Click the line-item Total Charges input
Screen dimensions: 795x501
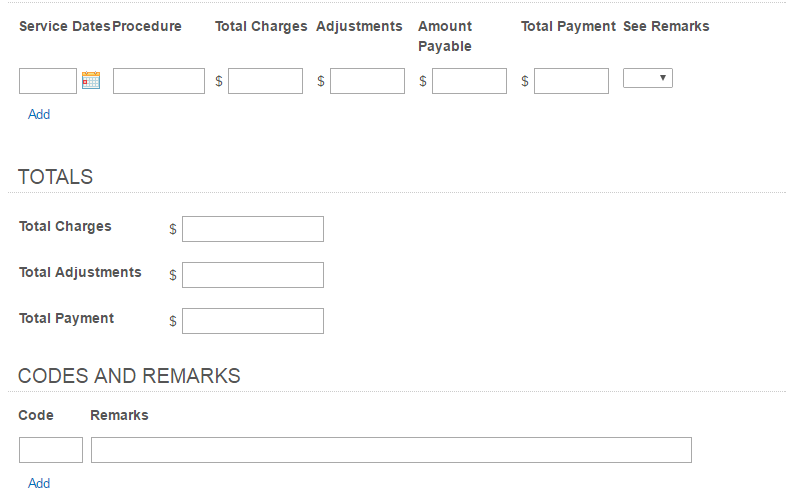coord(265,81)
